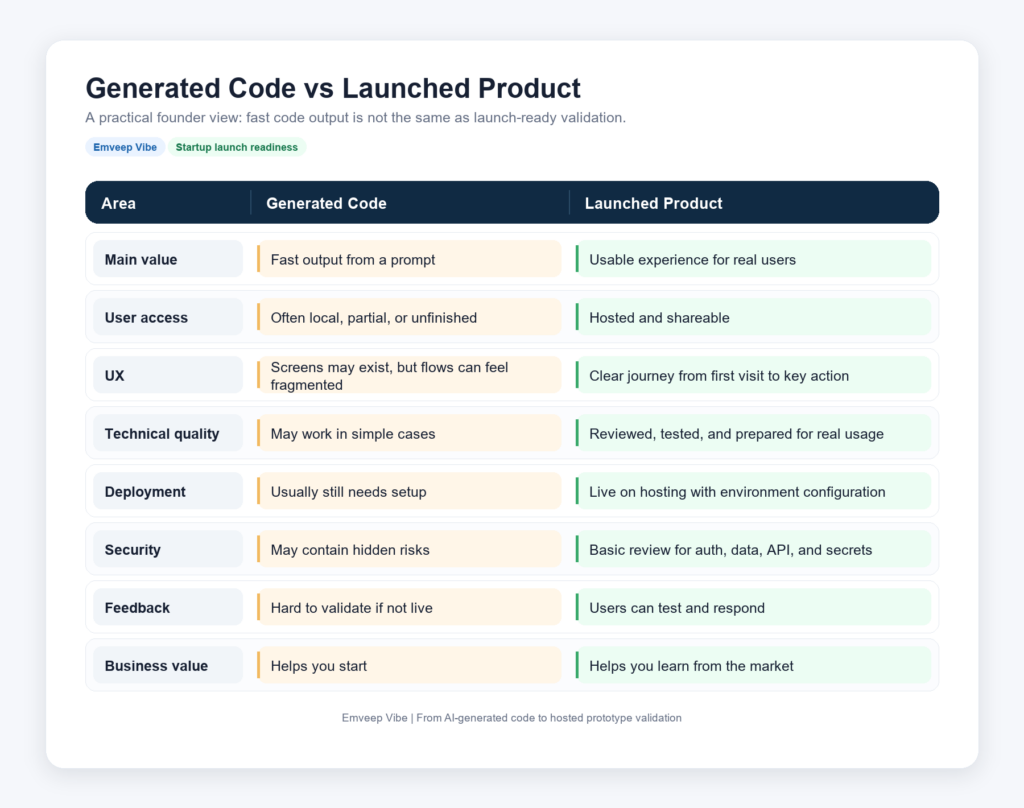Select the 'Business value' row label
Screen dimensions: 1024x808
(168, 666)
